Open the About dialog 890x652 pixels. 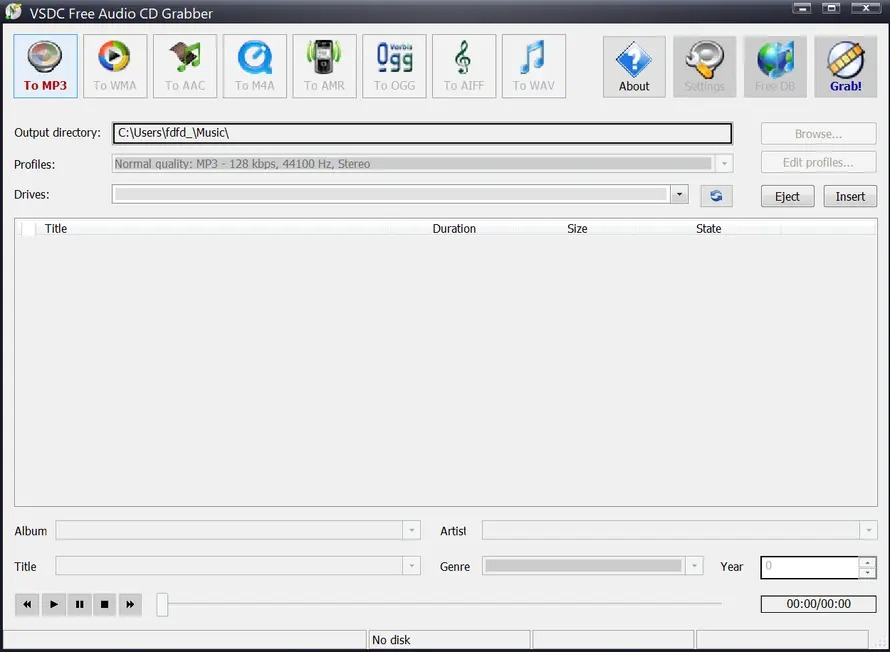(634, 66)
